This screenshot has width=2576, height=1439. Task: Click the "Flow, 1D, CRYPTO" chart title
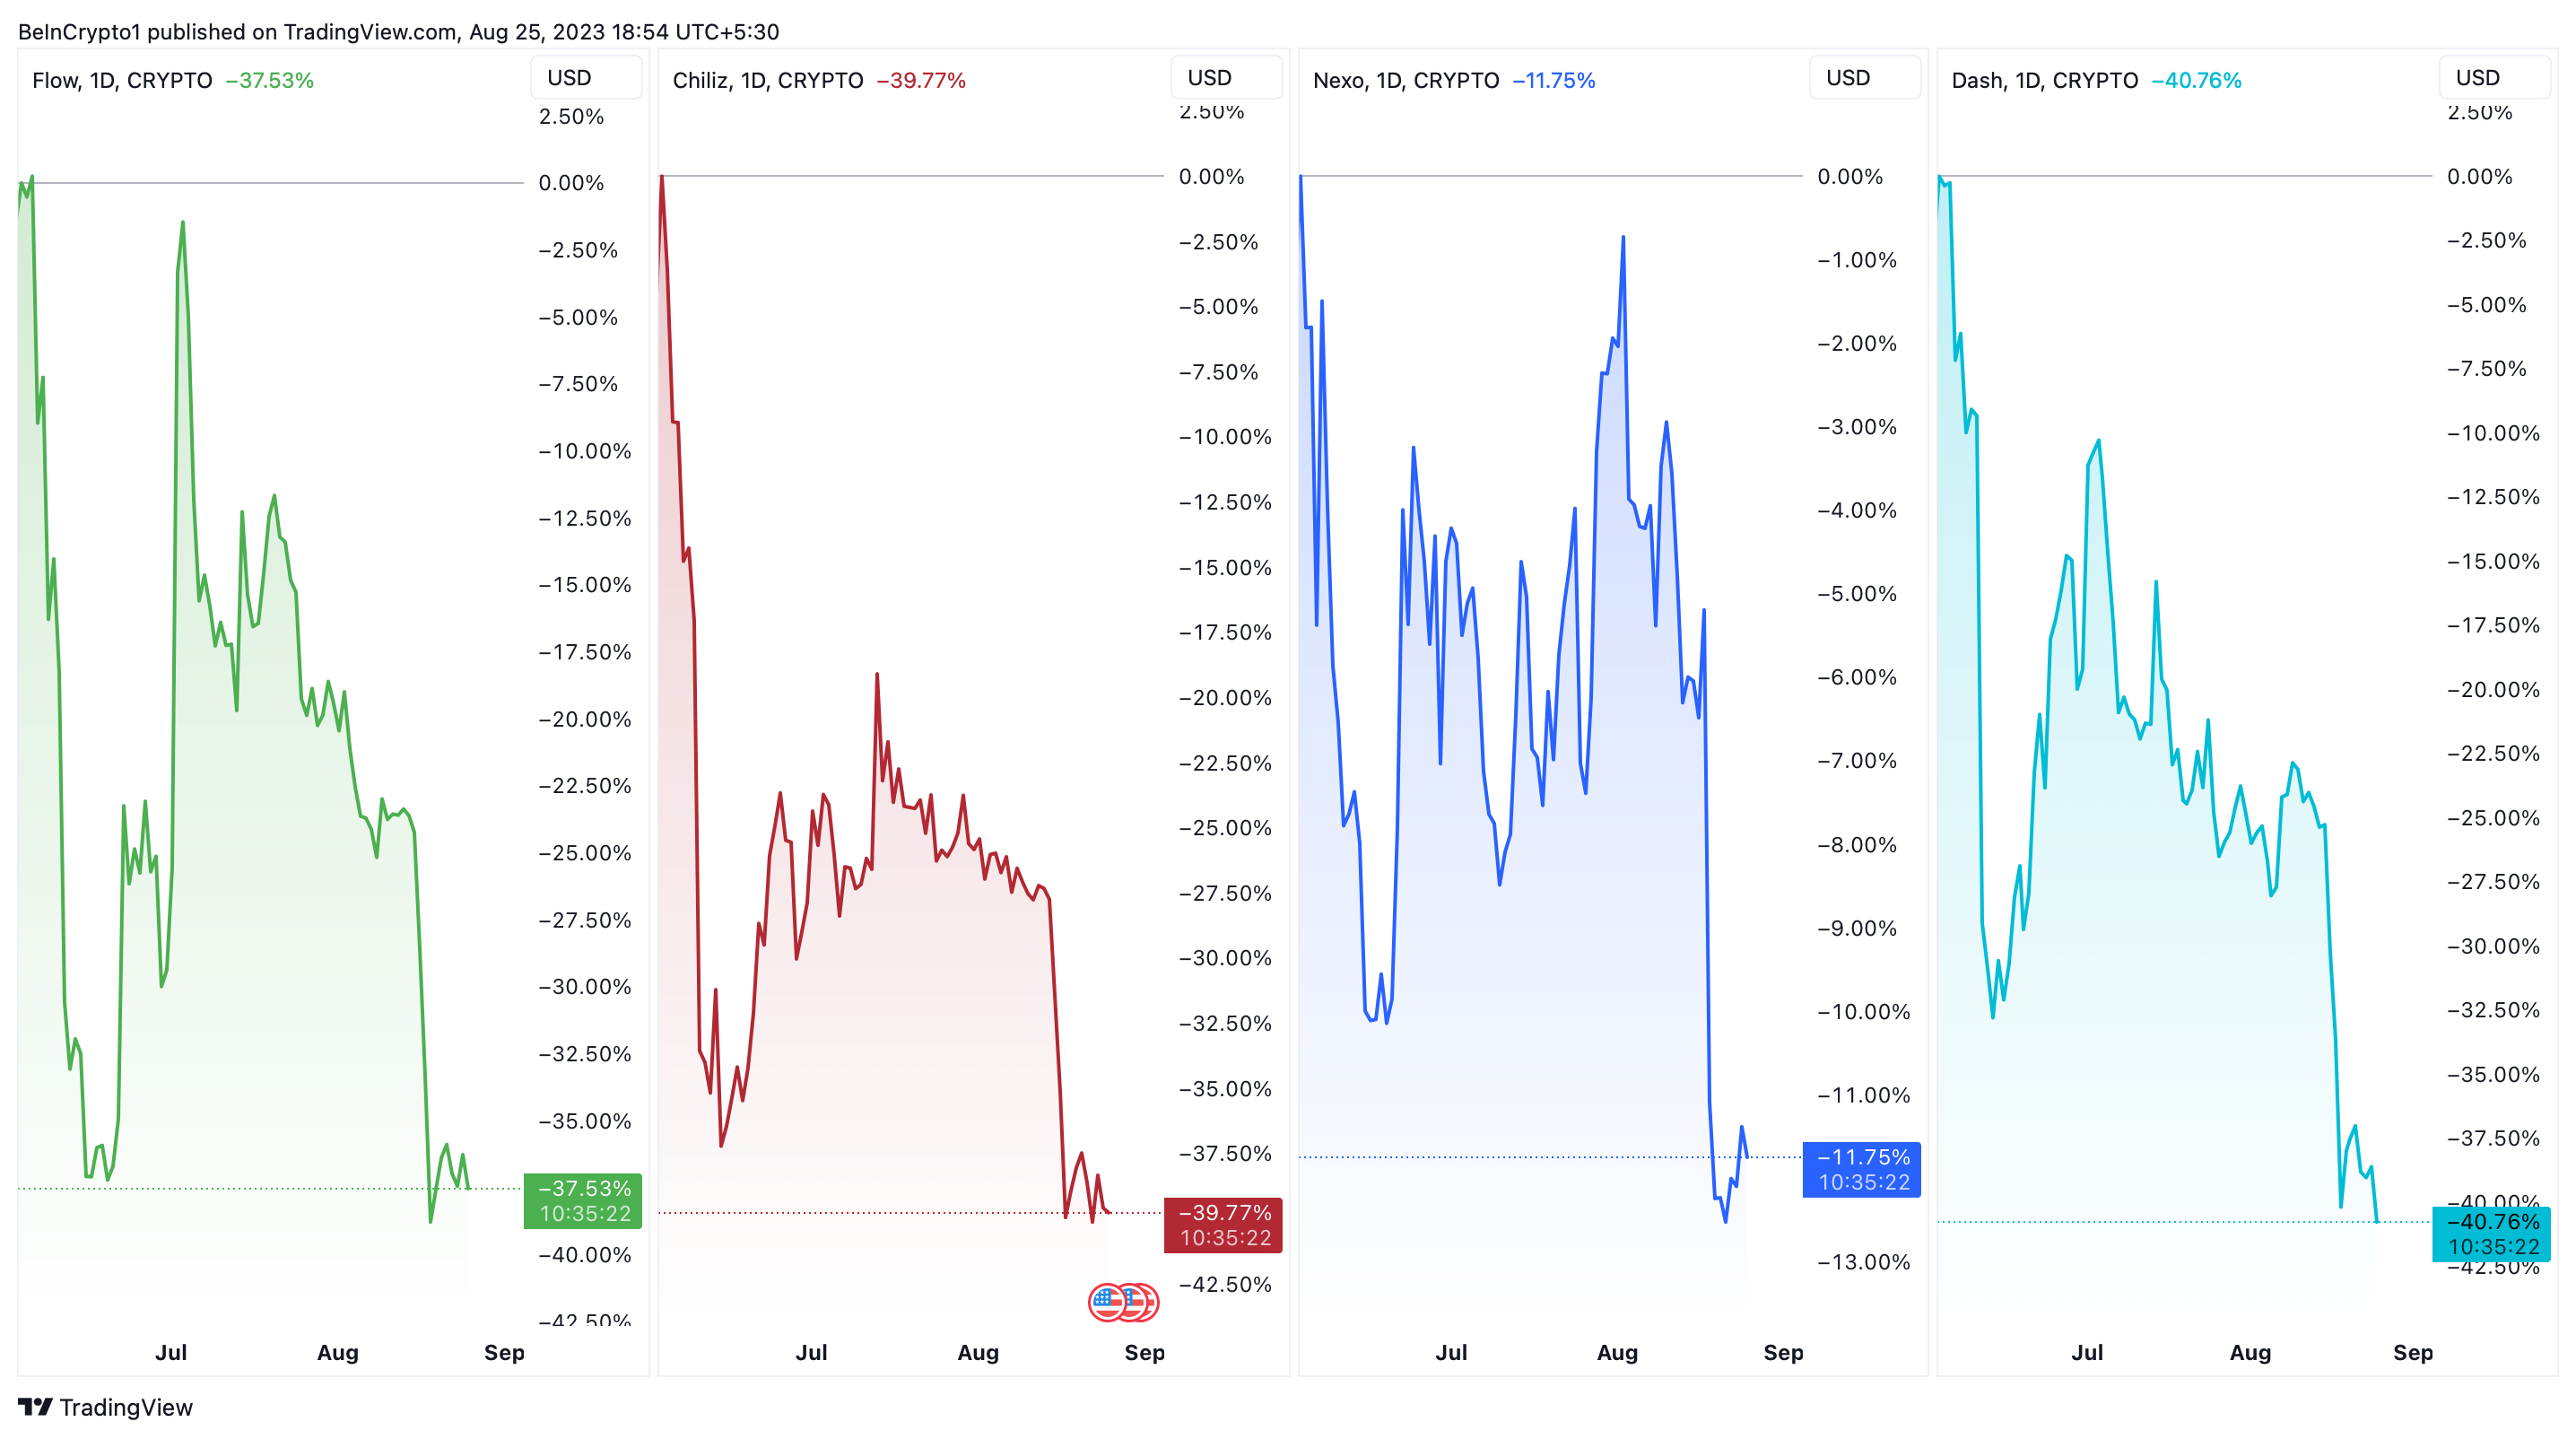(122, 80)
